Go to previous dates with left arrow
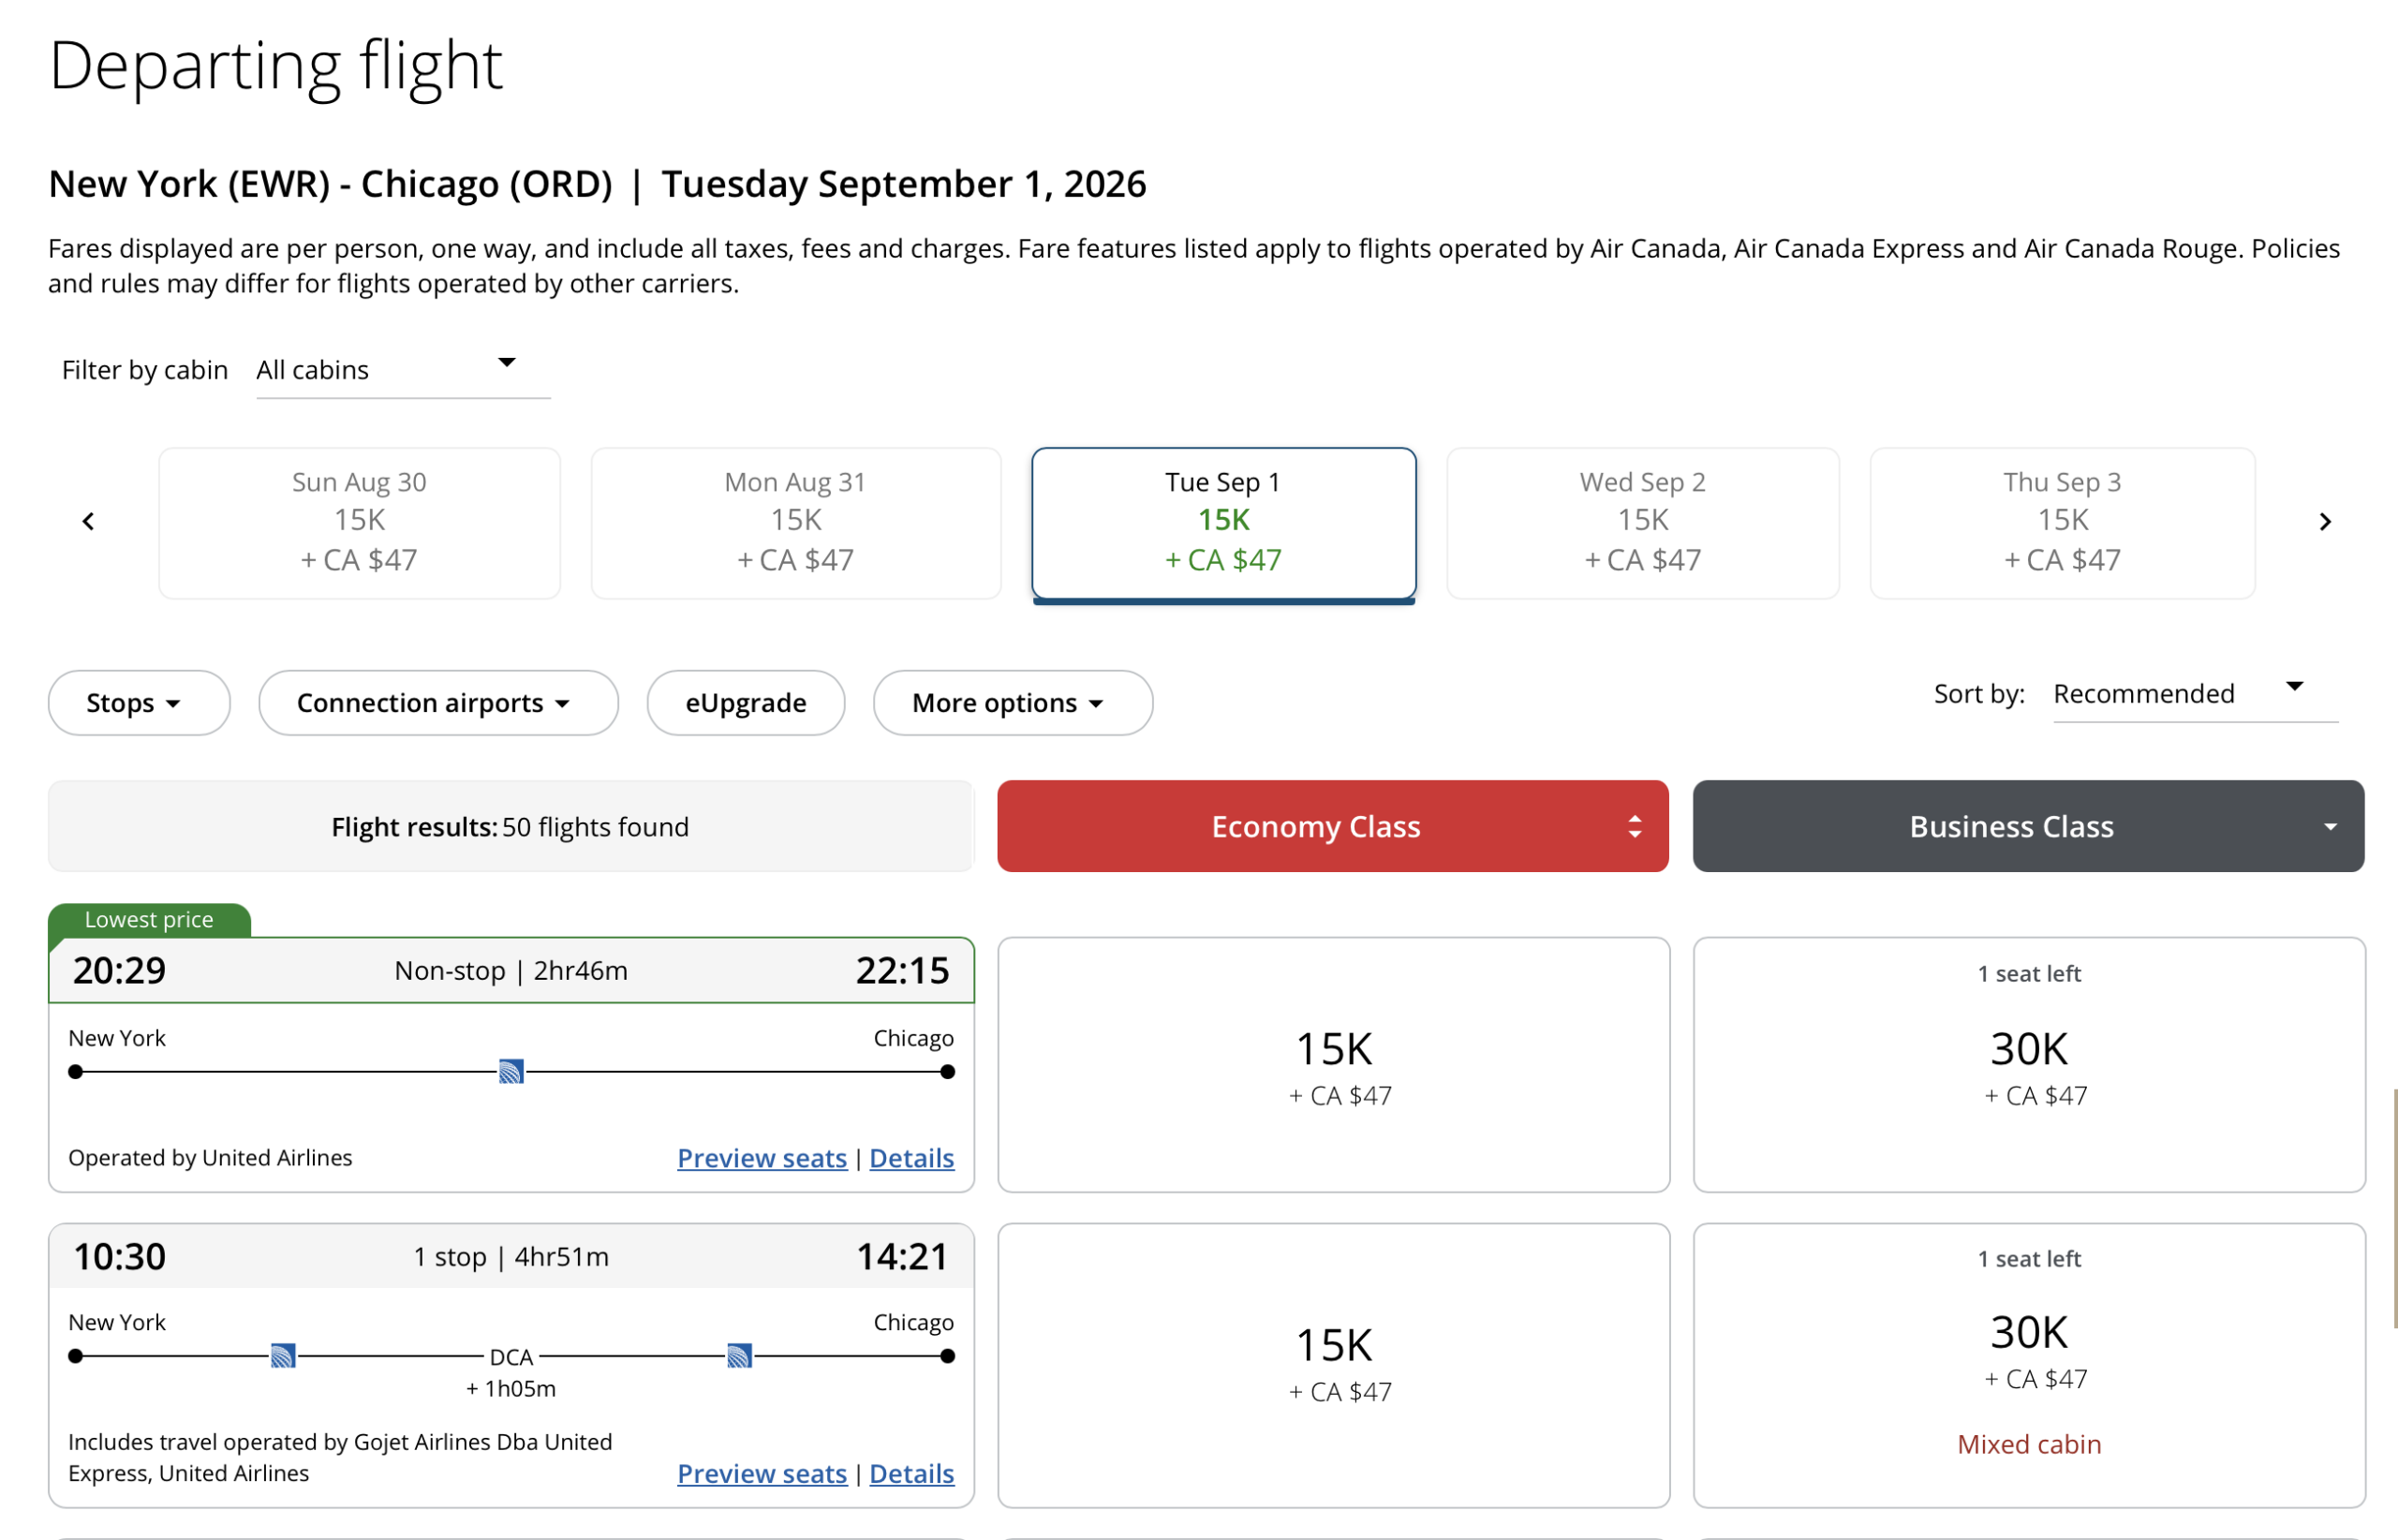This screenshot has height=1540, width=2398. click(x=88, y=522)
